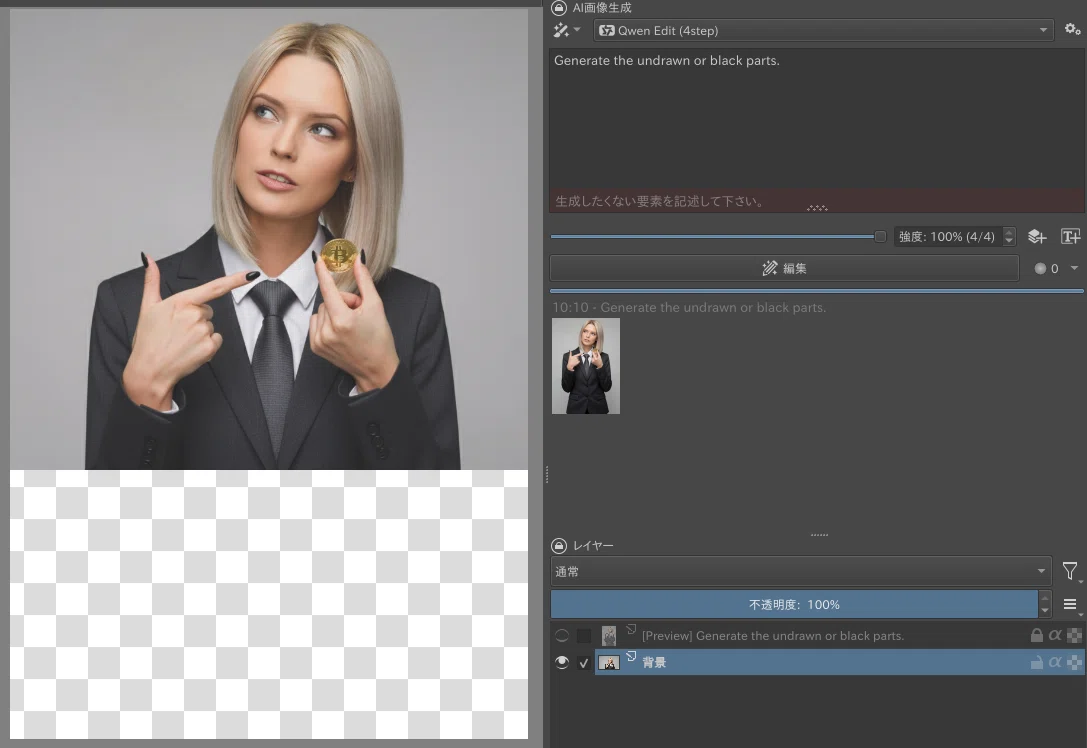The width and height of the screenshot is (1087, 748).
Task: Toggle inherit alpha on the [Preview] layer
Action: click(1055, 635)
